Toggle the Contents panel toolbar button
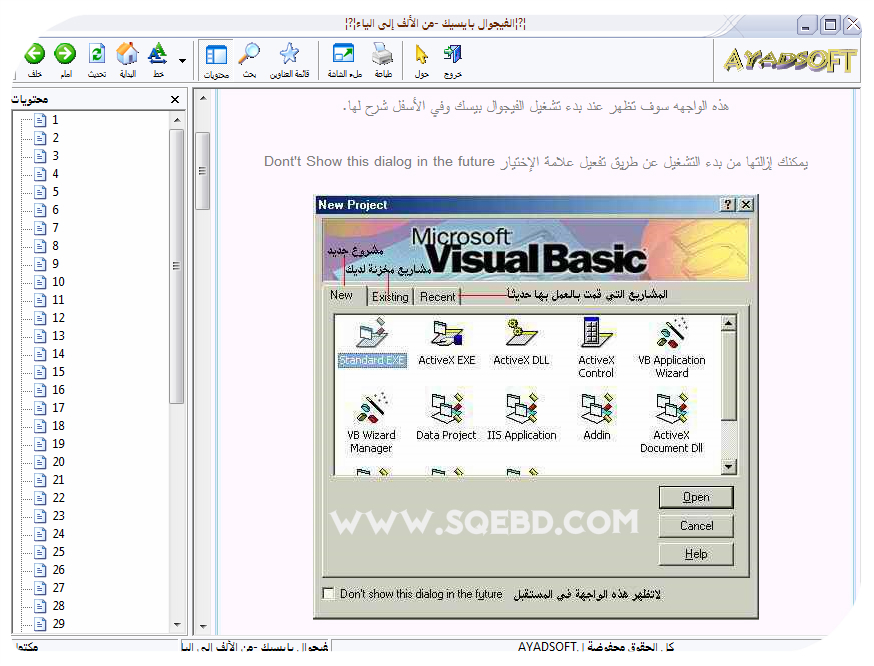This screenshot has height=666, width=874. 216,55
